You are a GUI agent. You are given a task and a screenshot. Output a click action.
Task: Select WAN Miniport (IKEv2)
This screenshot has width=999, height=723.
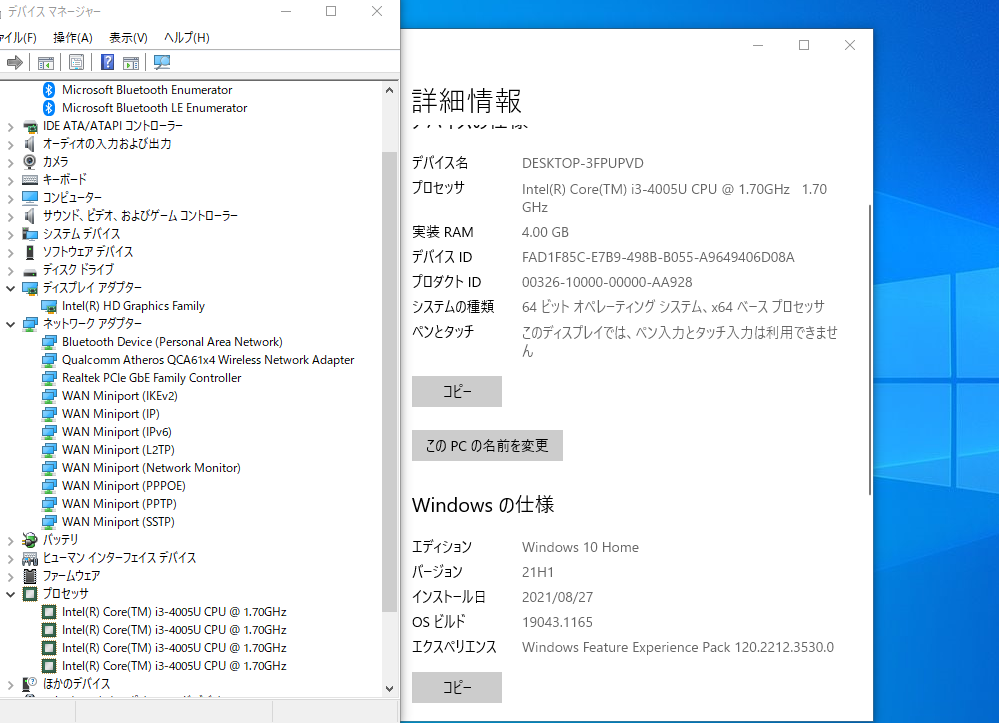coord(120,396)
